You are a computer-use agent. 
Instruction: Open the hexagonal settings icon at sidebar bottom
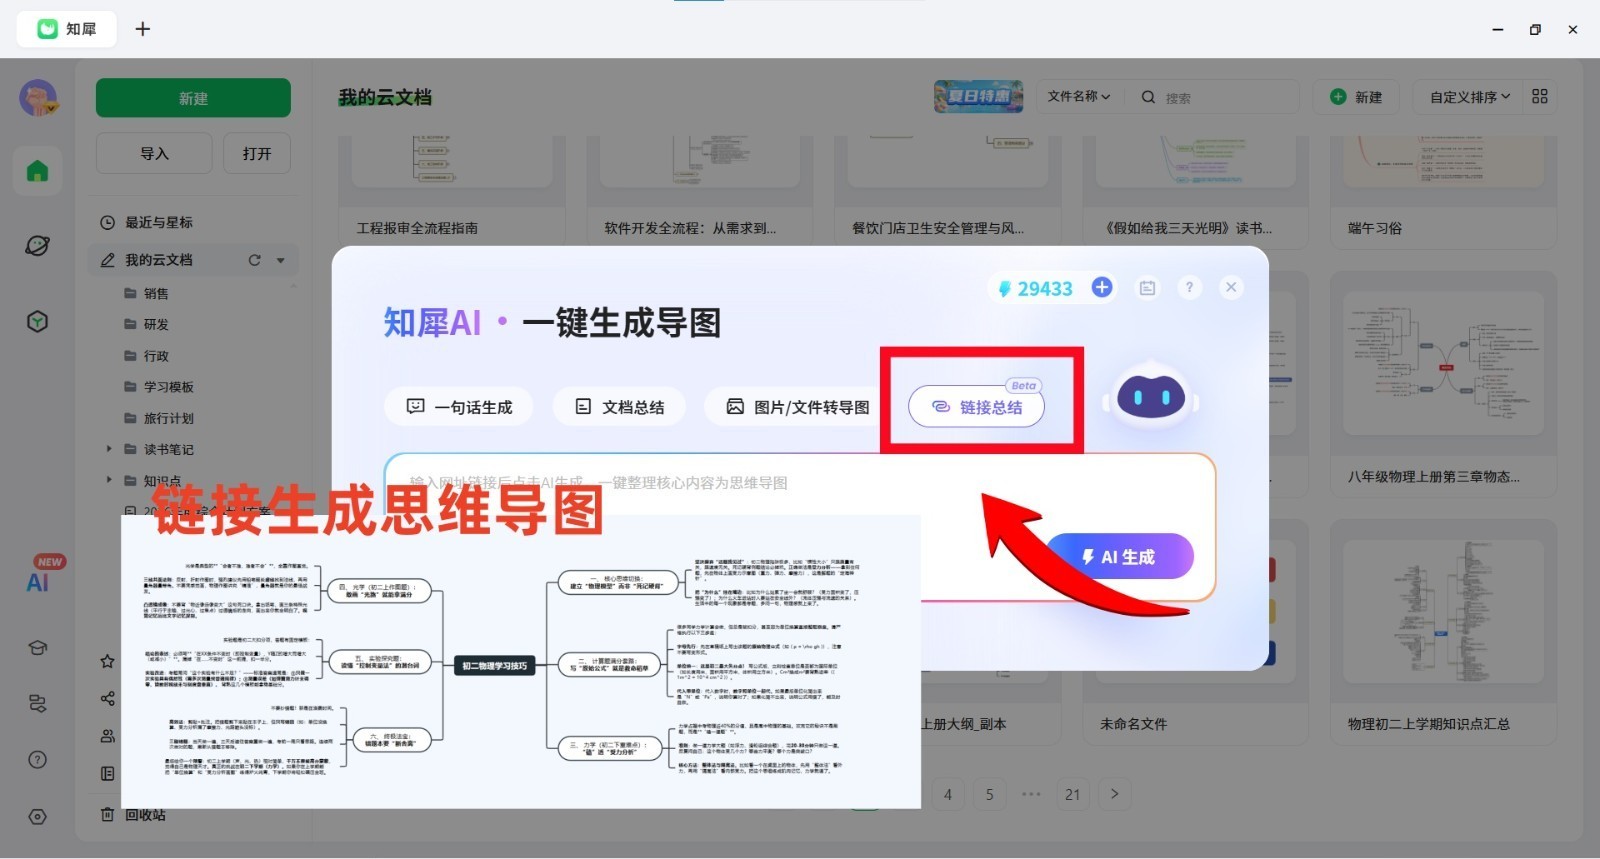[x=37, y=816]
